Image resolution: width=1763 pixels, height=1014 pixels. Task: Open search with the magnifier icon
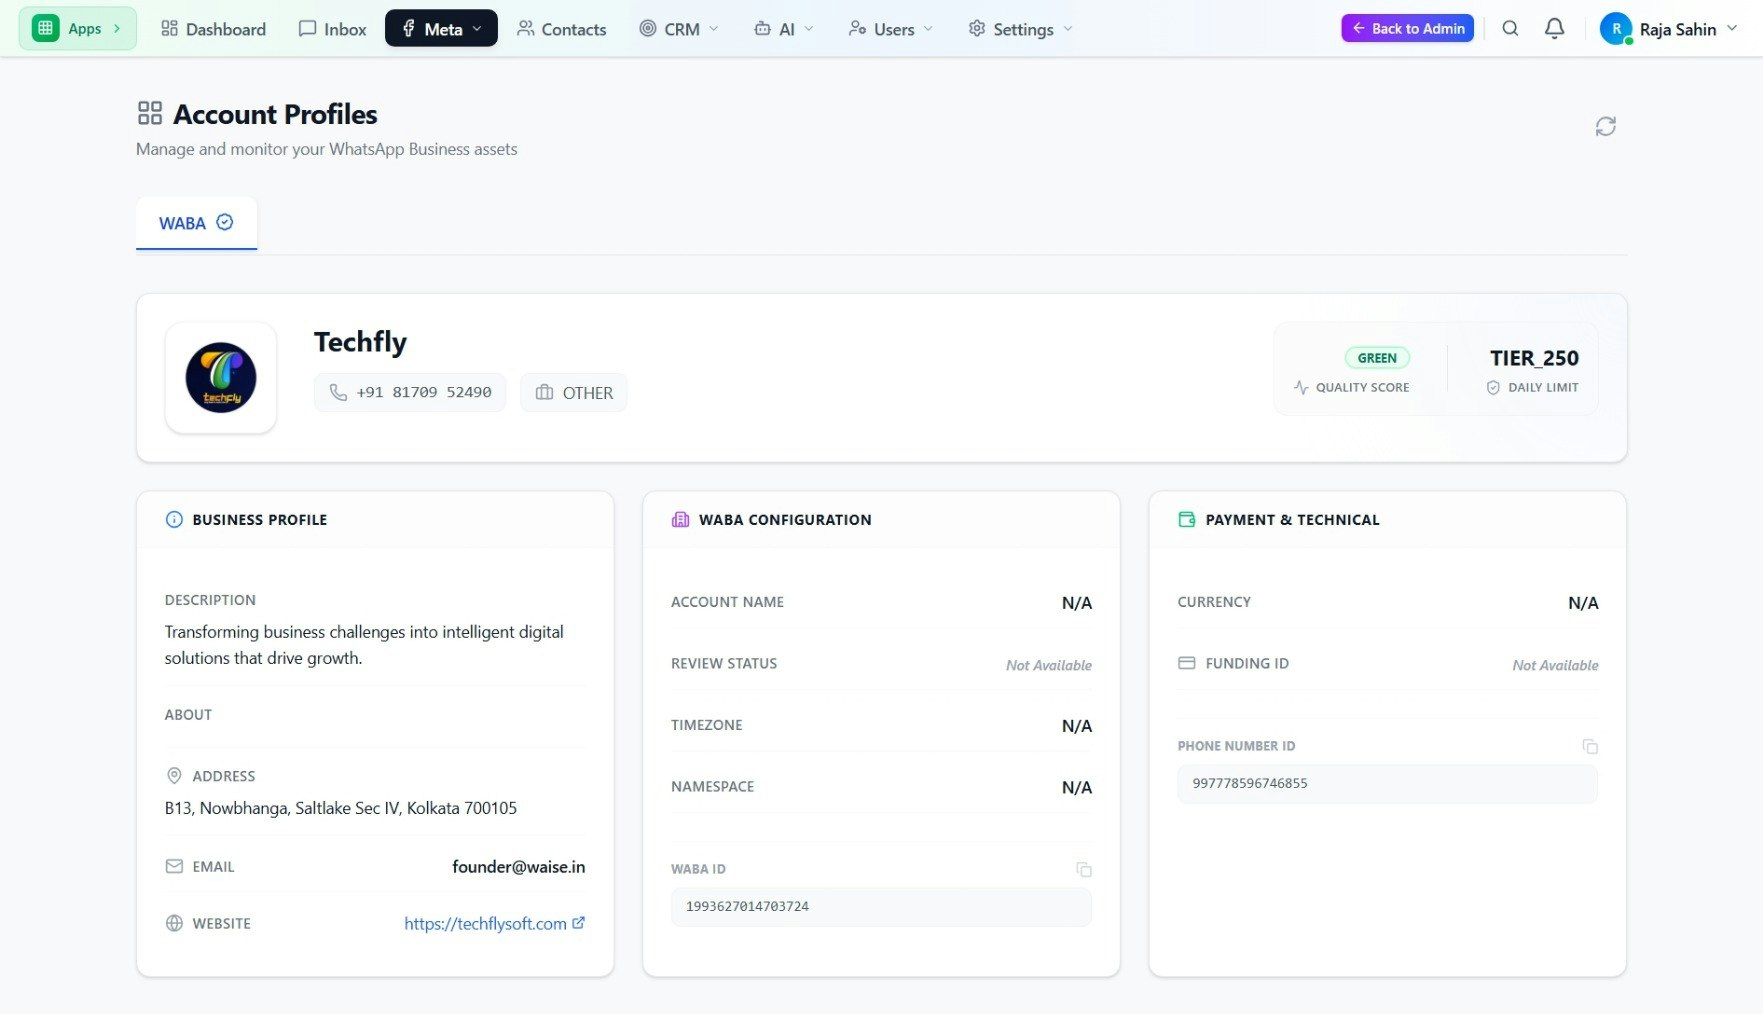tap(1510, 29)
